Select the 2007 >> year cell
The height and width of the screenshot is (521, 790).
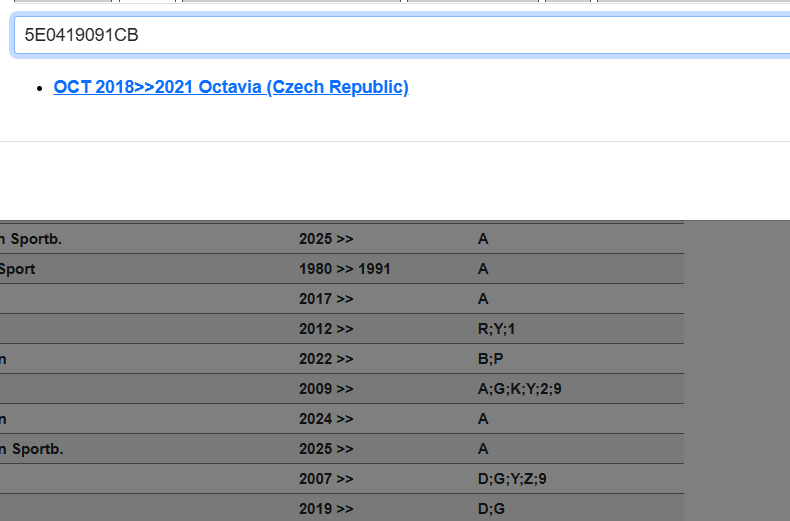326,479
